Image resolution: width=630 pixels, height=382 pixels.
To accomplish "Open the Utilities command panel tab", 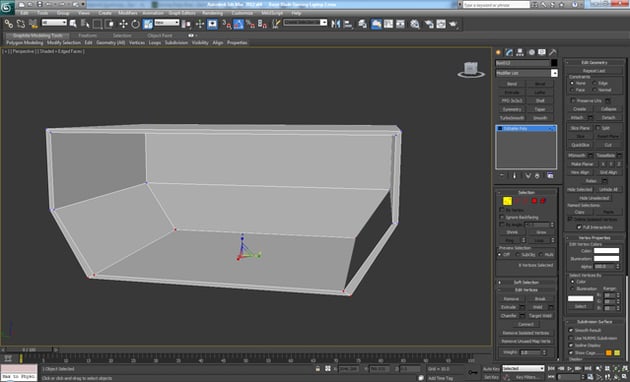I will 553,52.
